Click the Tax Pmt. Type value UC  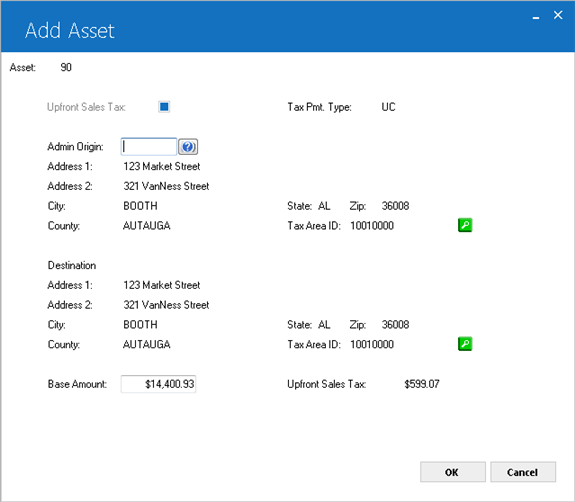pos(388,107)
